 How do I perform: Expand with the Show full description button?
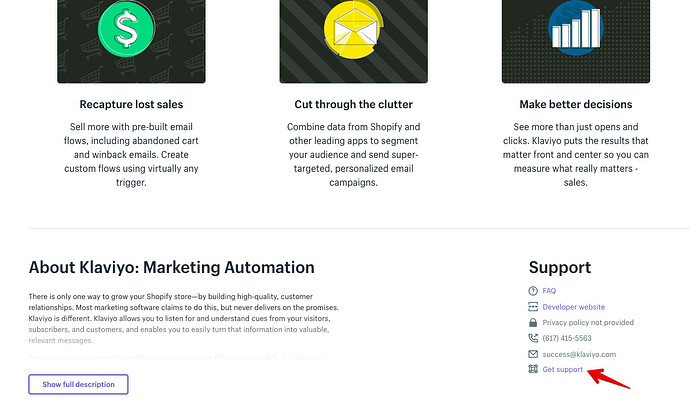tap(79, 384)
